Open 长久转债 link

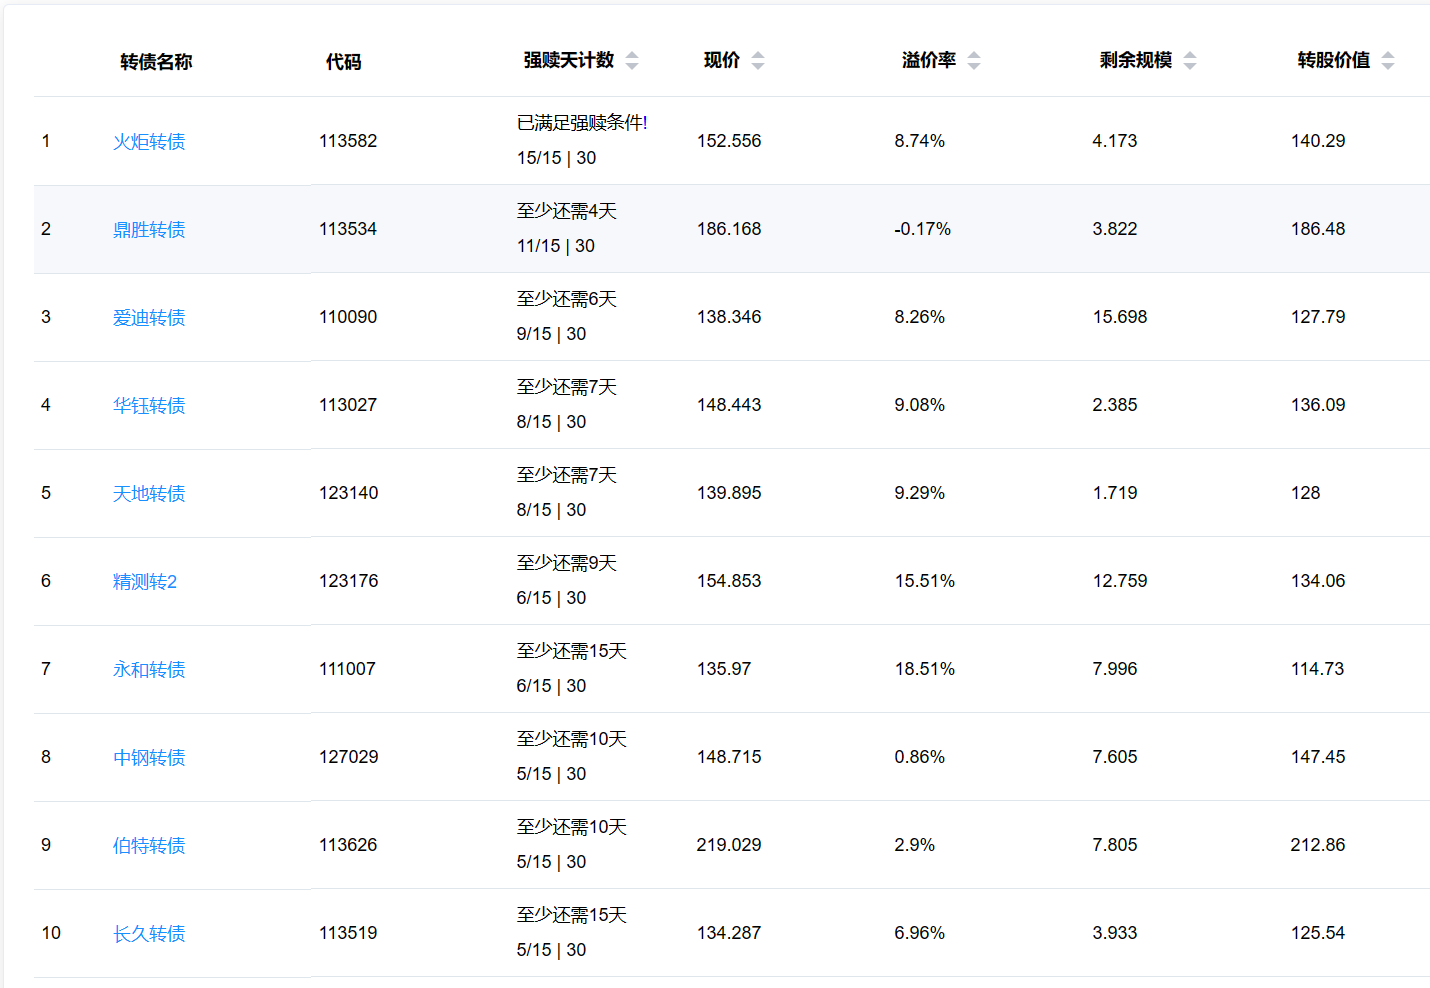point(149,934)
